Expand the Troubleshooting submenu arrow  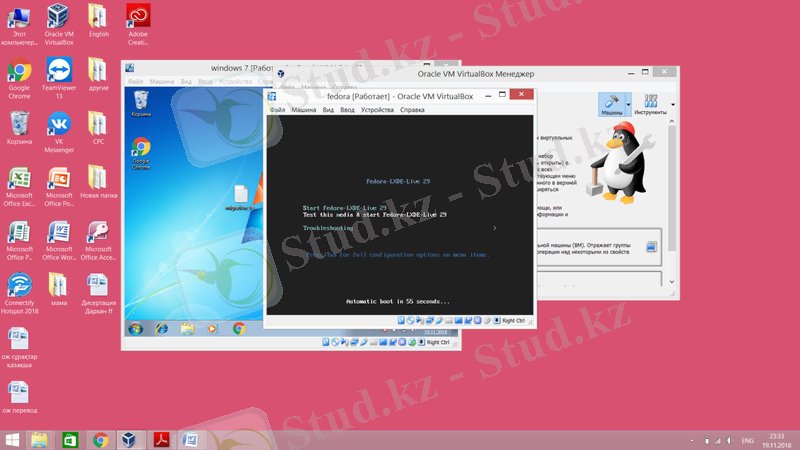tap(494, 228)
